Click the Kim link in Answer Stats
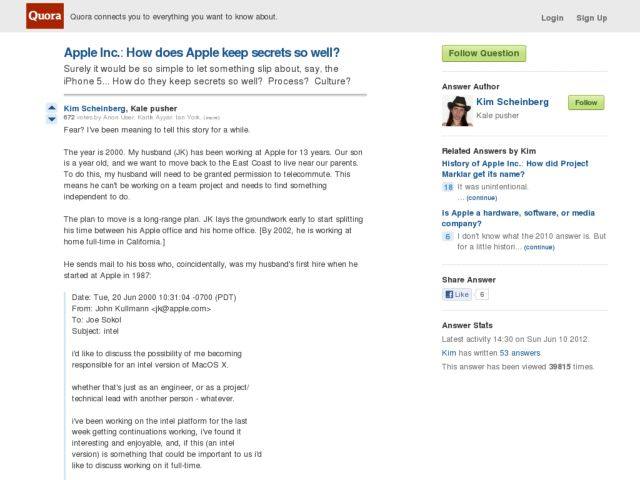 (x=449, y=353)
